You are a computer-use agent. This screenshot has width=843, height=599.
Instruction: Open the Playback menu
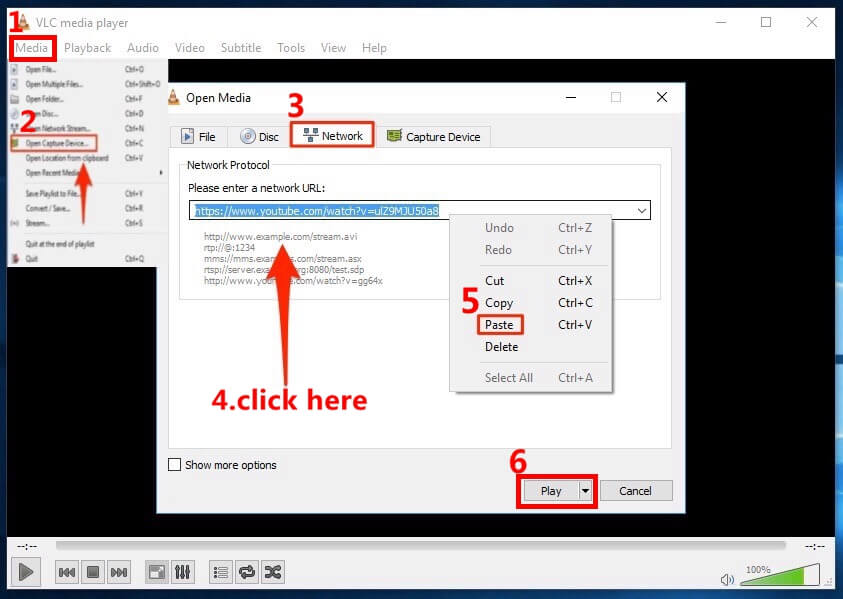(87, 48)
